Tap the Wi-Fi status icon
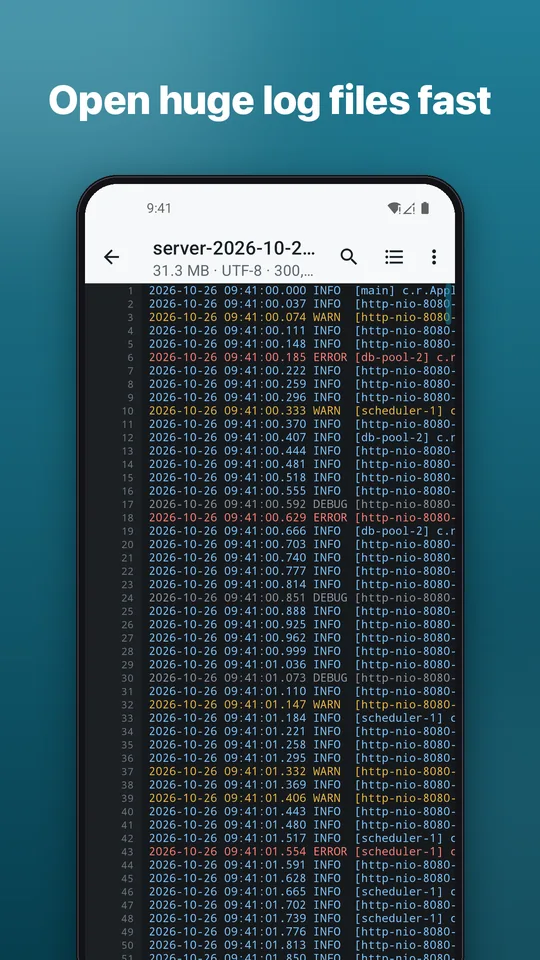 coord(394,208)
